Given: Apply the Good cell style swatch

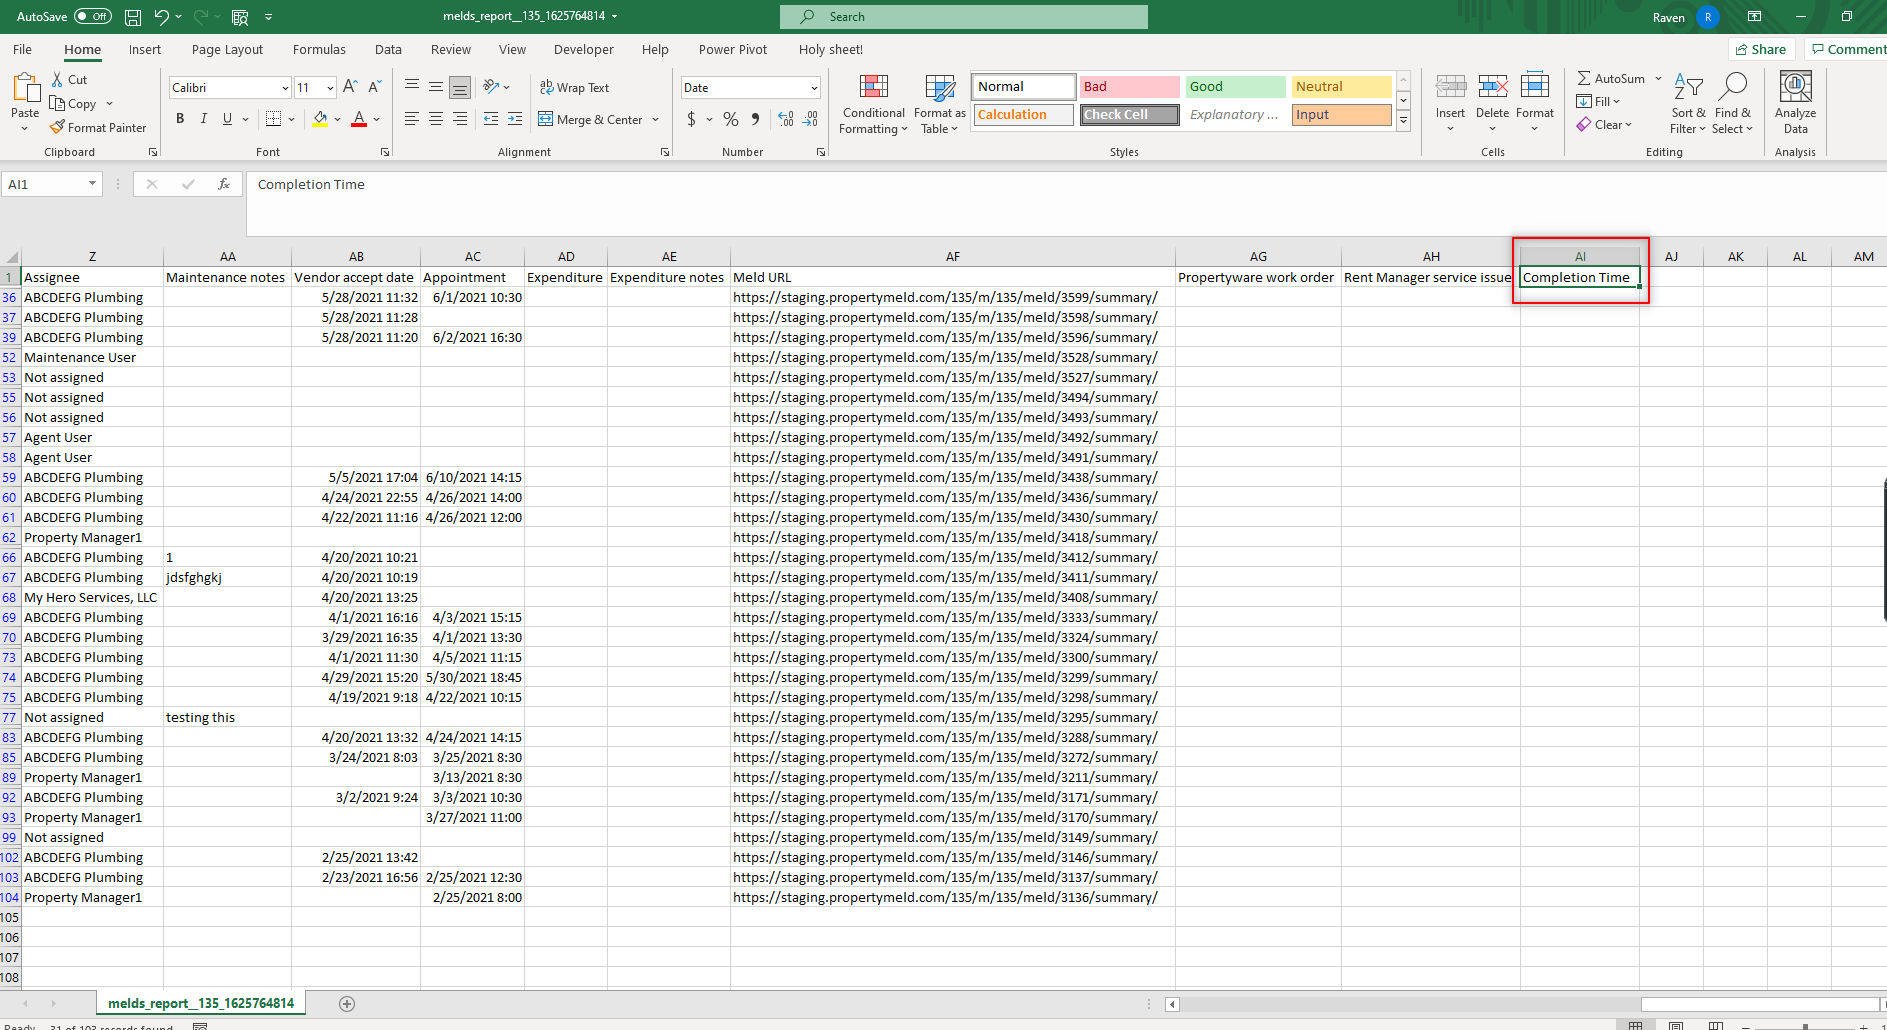Looking at the screenshot, I should pos(1234,87).
